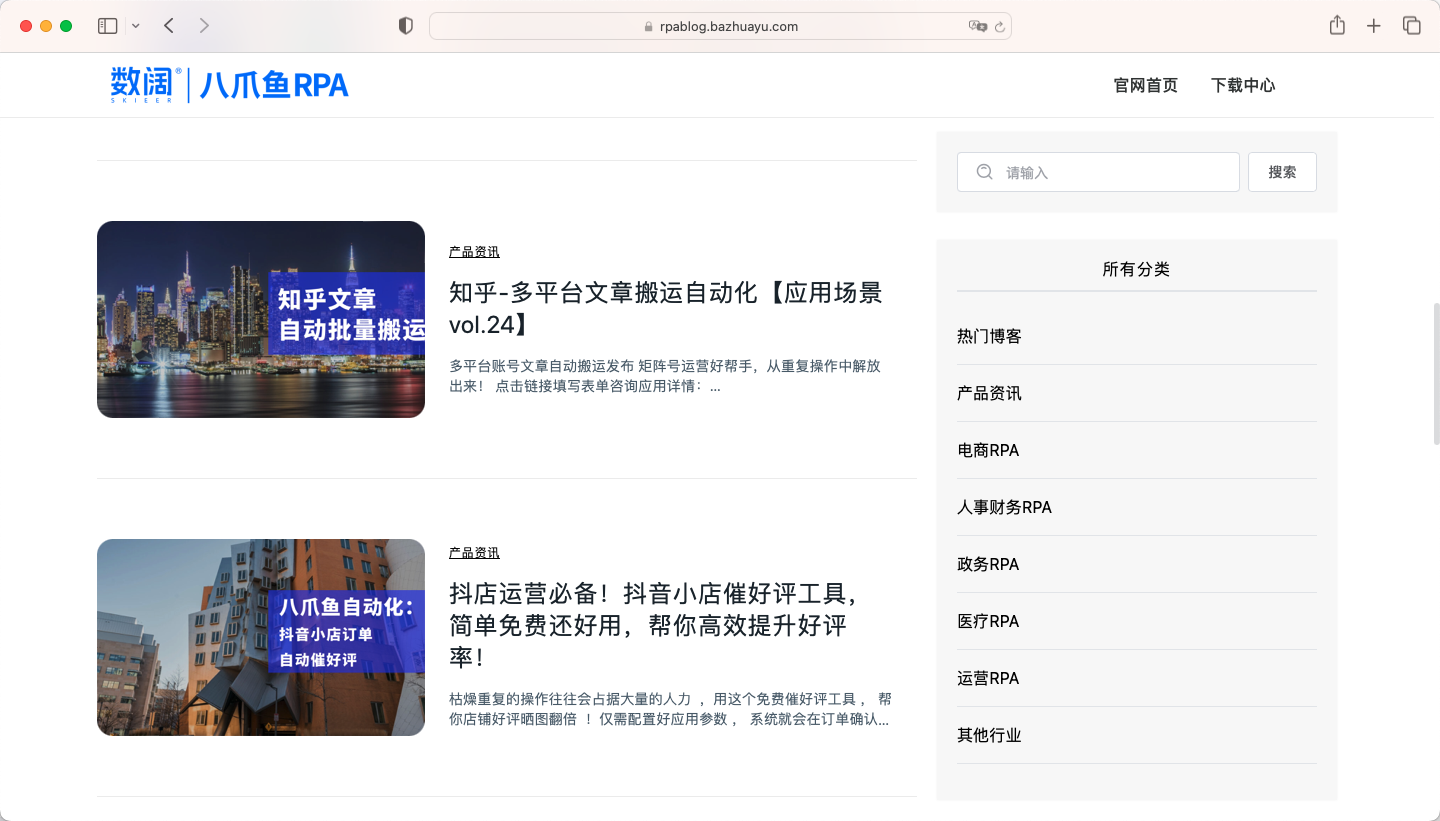Open the 下载中心 nav item
The image size is (1440, 821).
(1243, 85)
